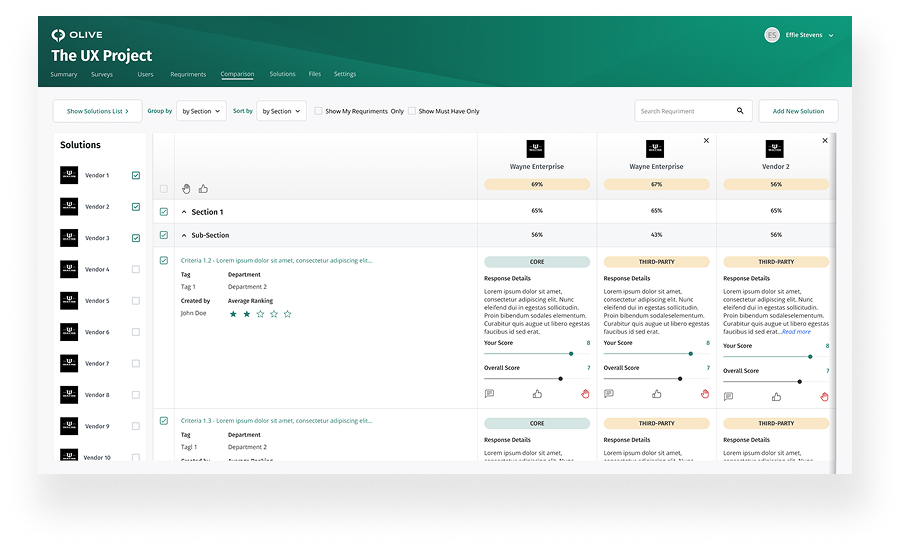Toggle the Sub-Section row checkbox
This screenshot has width=906, height=550.
(164, 235)
